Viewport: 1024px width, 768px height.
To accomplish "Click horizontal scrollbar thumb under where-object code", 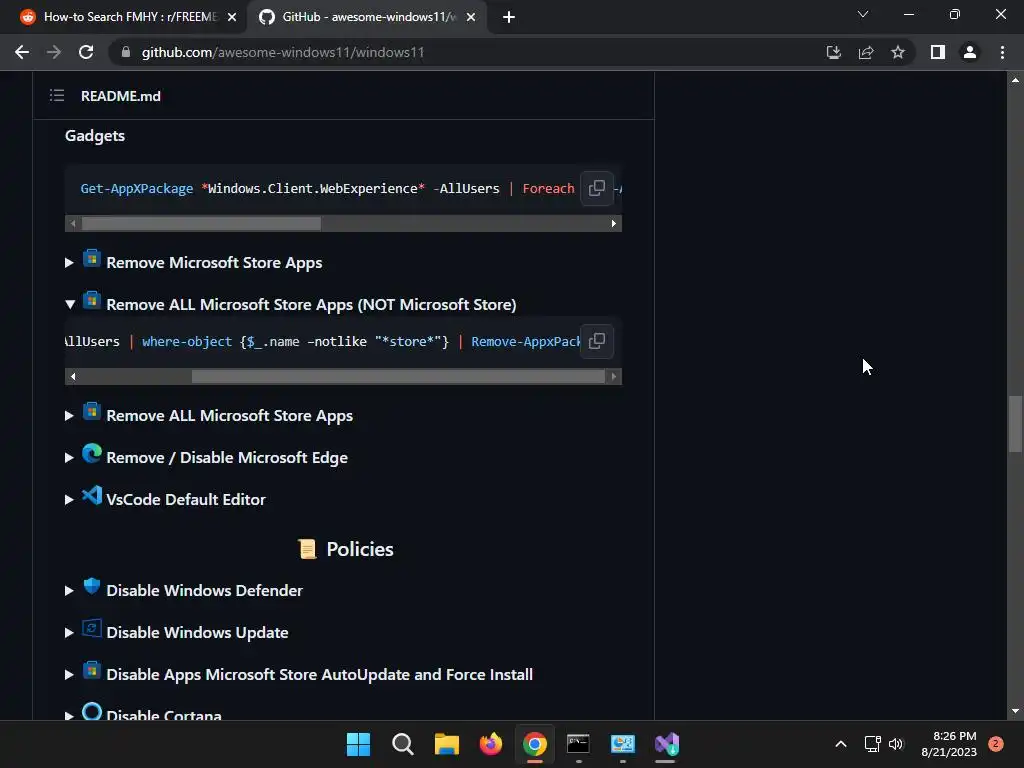I will tap(398, 376).
